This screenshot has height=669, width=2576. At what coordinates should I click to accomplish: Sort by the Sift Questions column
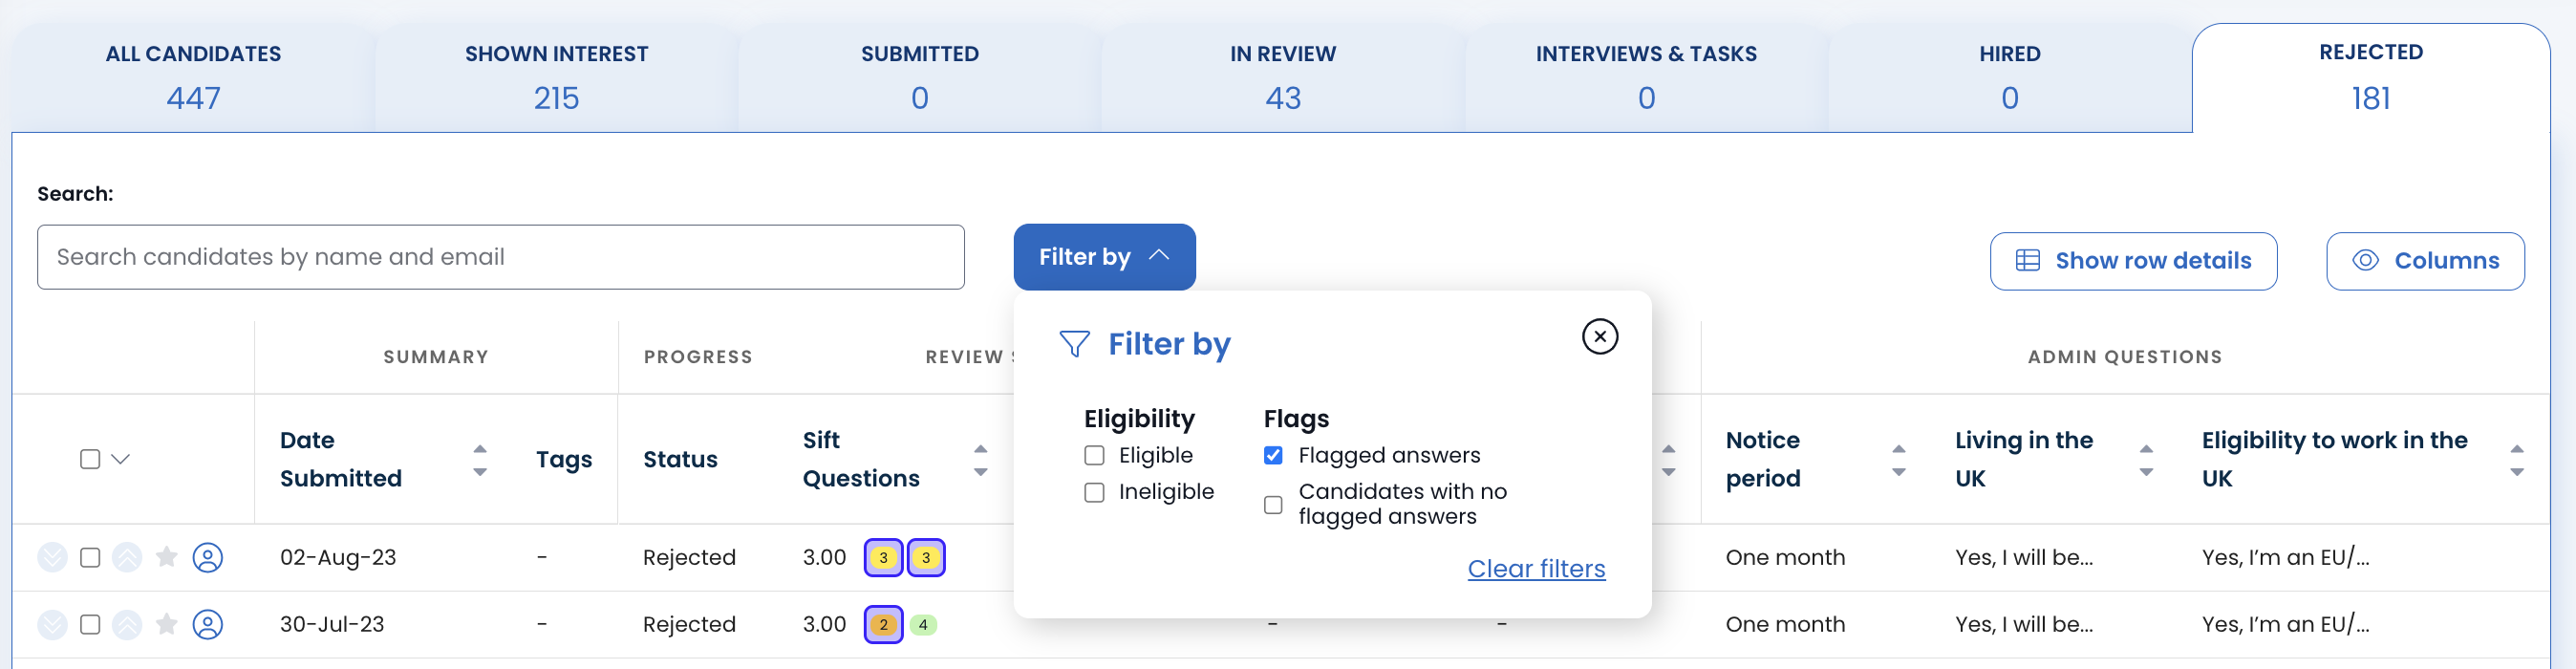click(980, 460)
